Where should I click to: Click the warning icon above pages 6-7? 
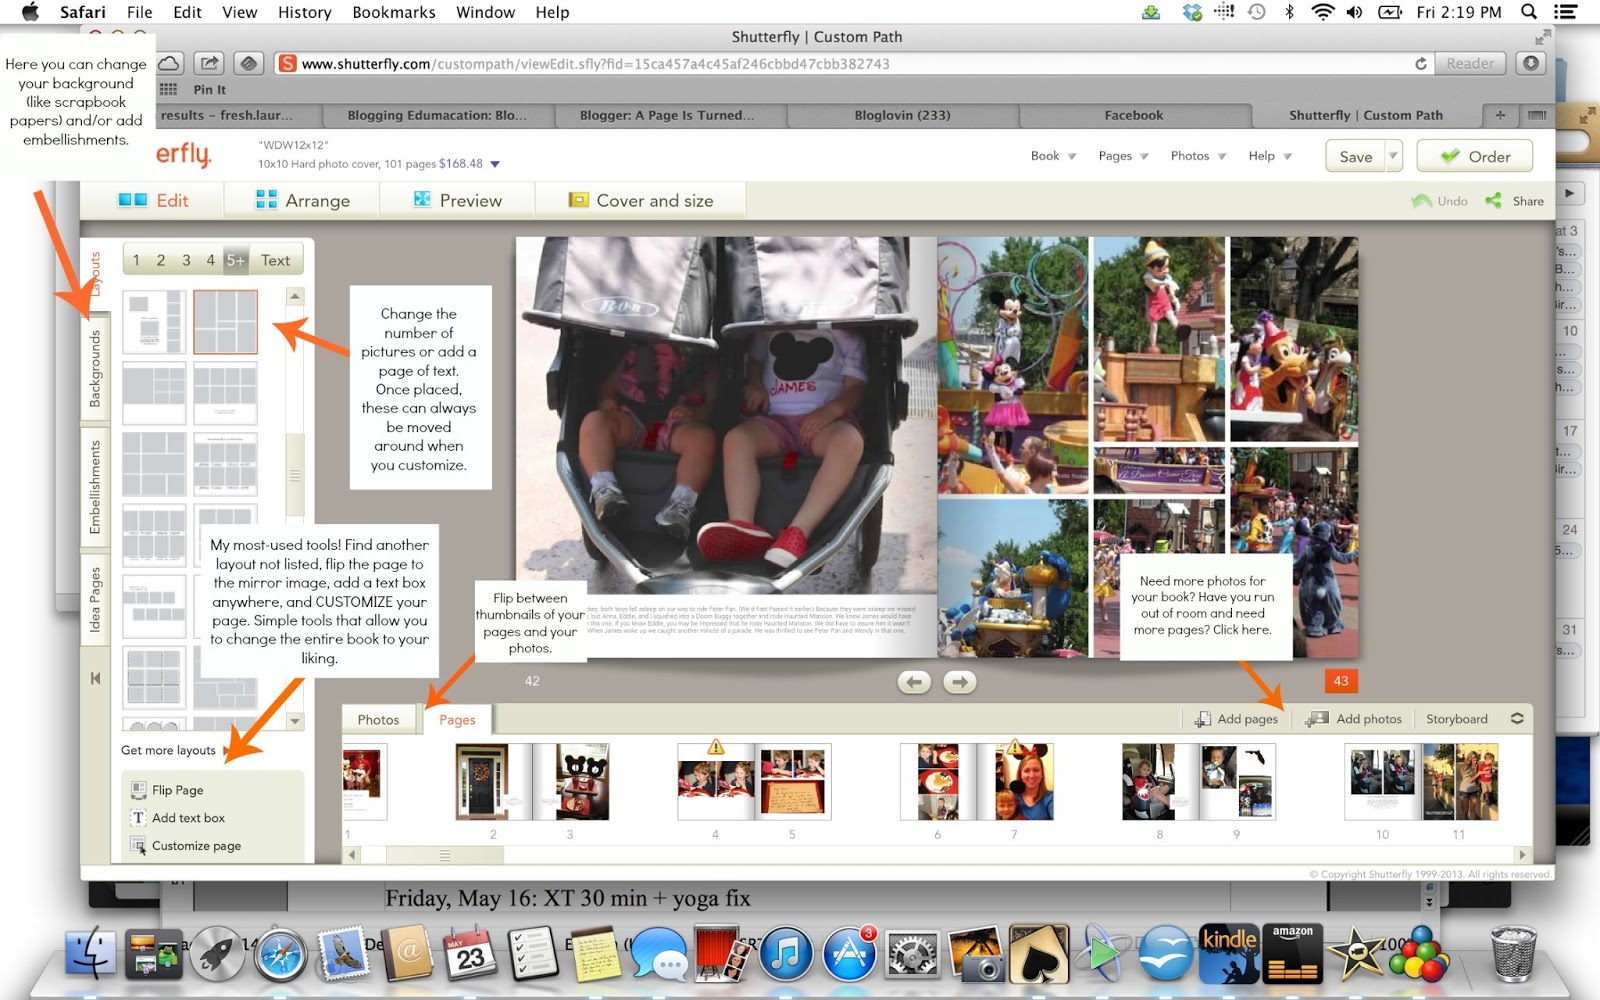(1015, 747)
